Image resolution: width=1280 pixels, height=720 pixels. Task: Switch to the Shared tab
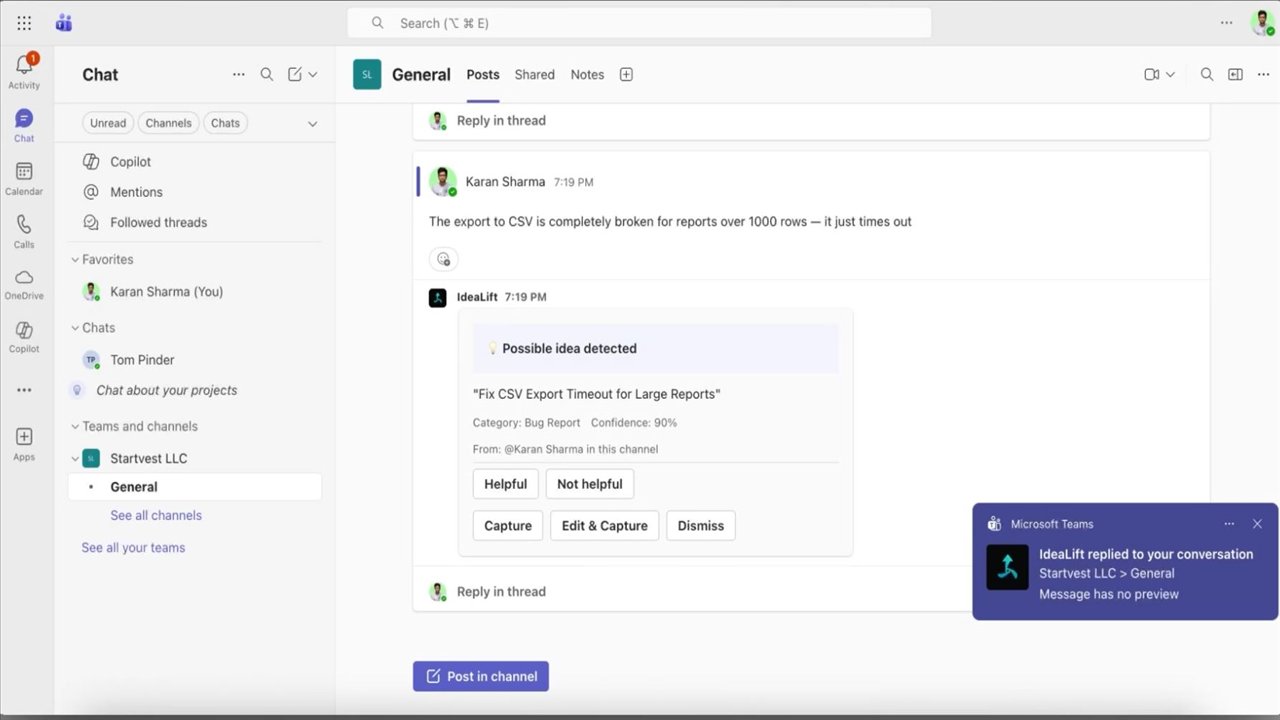pyautogui.click(x=535, y=74)
